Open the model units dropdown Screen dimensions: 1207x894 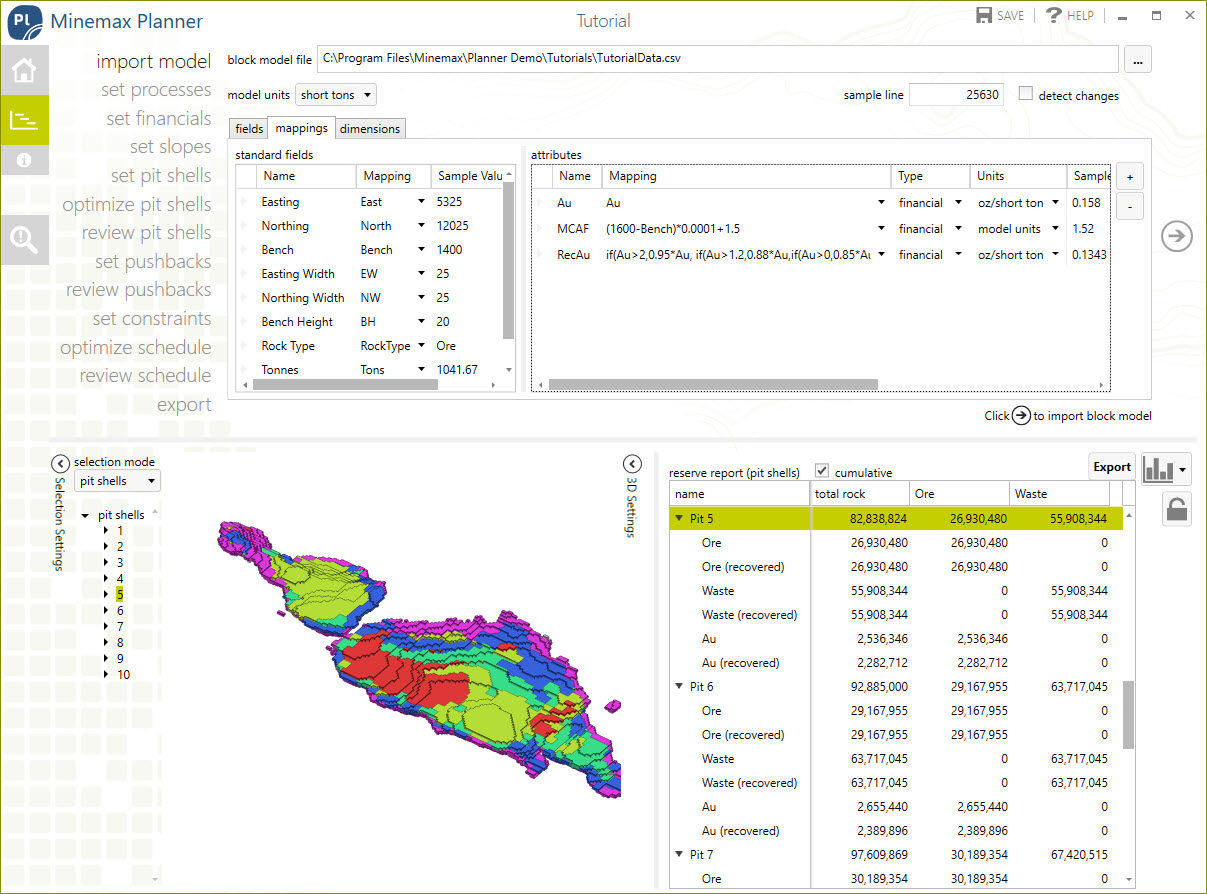coord(336,95)
